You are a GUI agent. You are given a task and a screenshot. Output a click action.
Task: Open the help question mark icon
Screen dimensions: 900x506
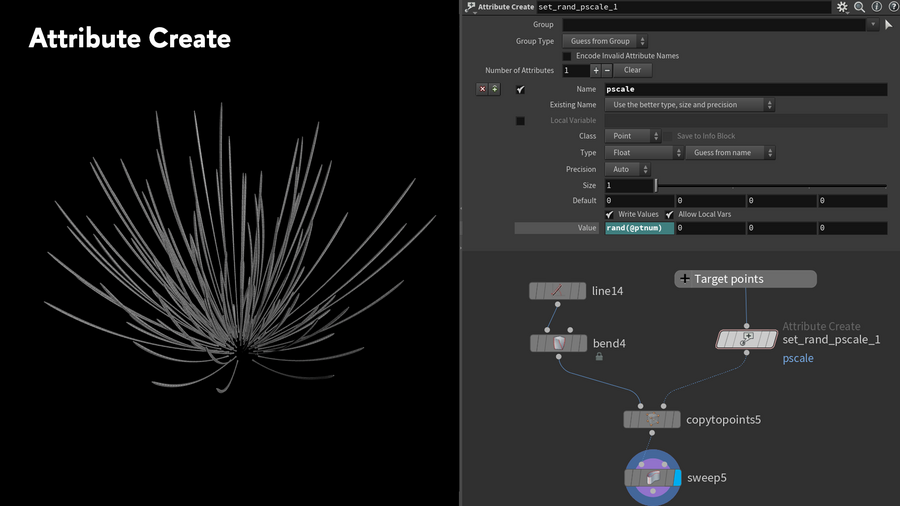click(893, 7)
